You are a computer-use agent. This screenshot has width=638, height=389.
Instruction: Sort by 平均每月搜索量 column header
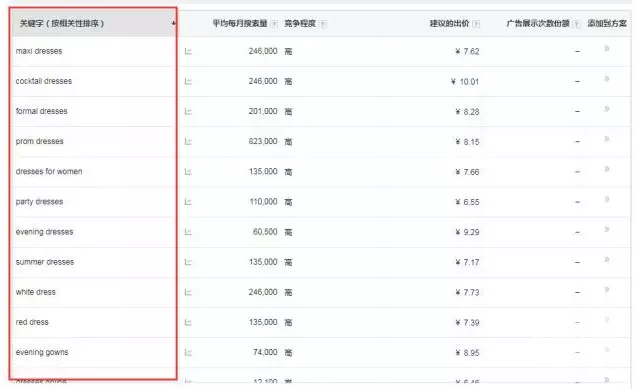pyautogui.click(x=240, y=24)
